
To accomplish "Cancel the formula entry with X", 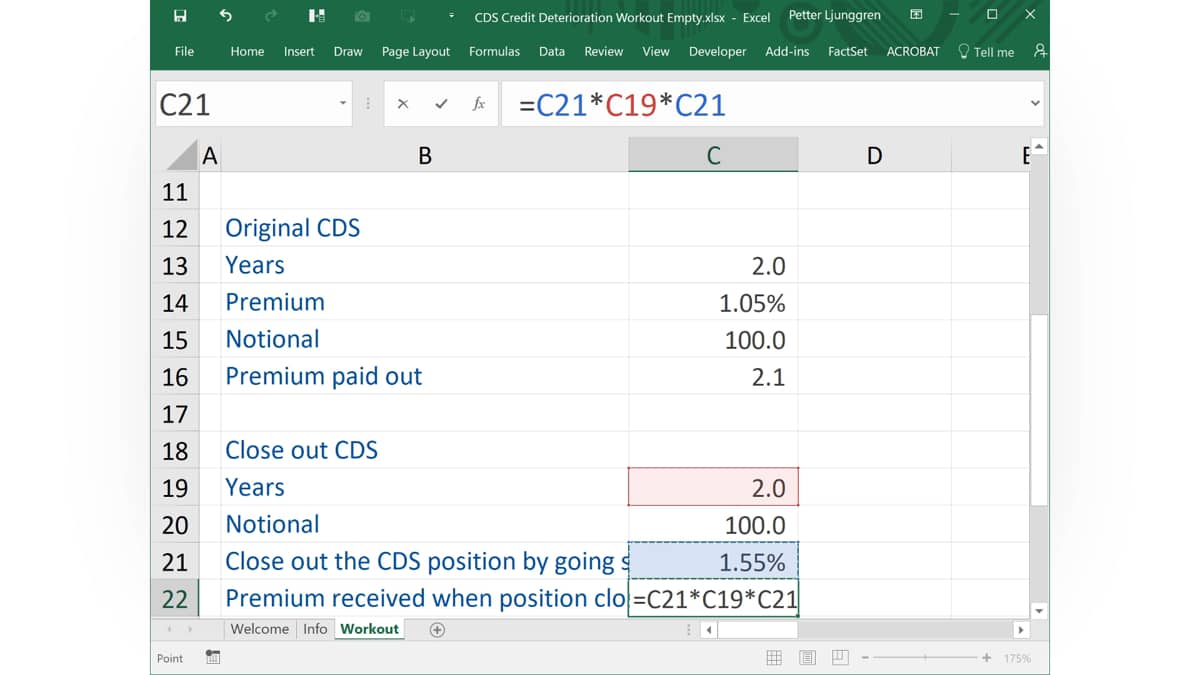I will pos(403,104).
